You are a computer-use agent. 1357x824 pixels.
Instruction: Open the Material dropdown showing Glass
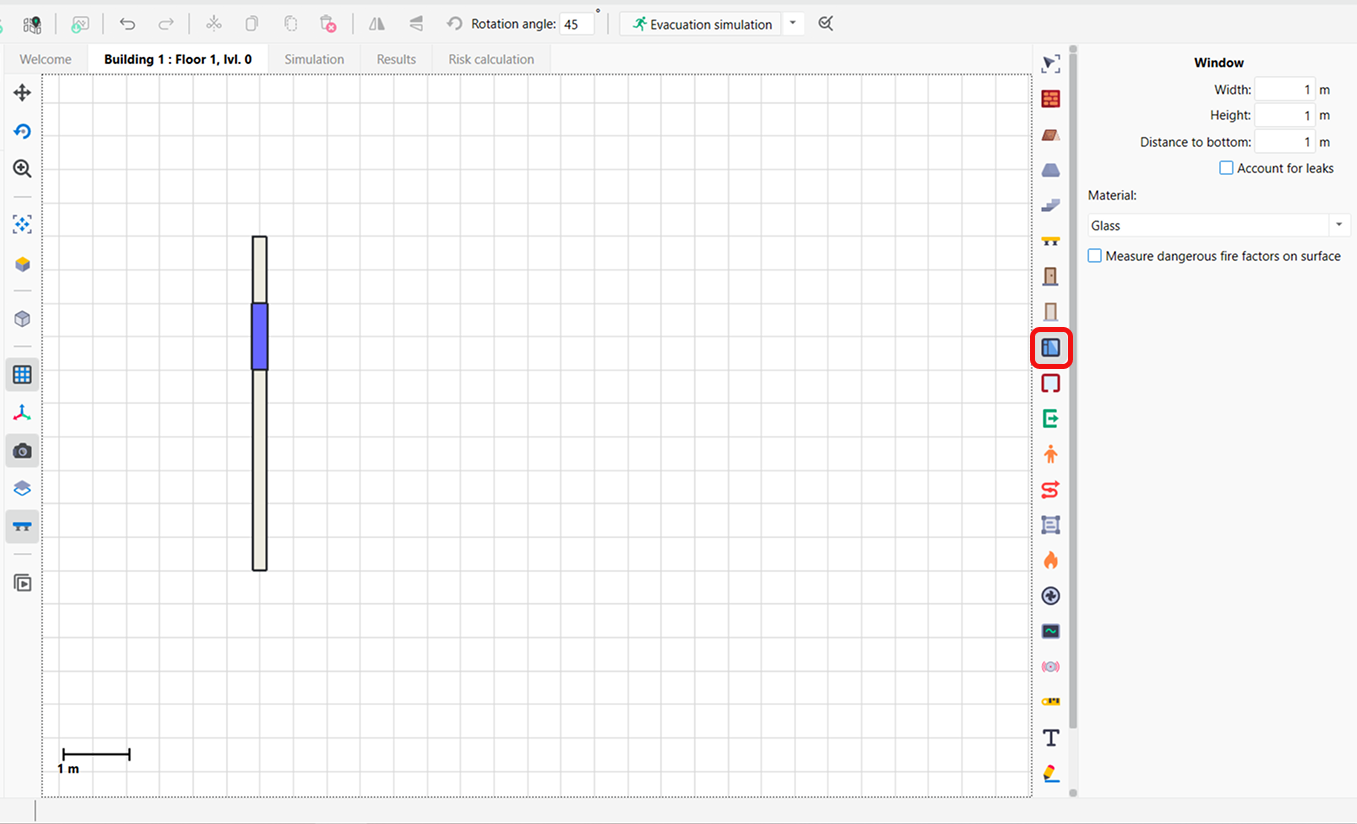[x=1219, y=226]
